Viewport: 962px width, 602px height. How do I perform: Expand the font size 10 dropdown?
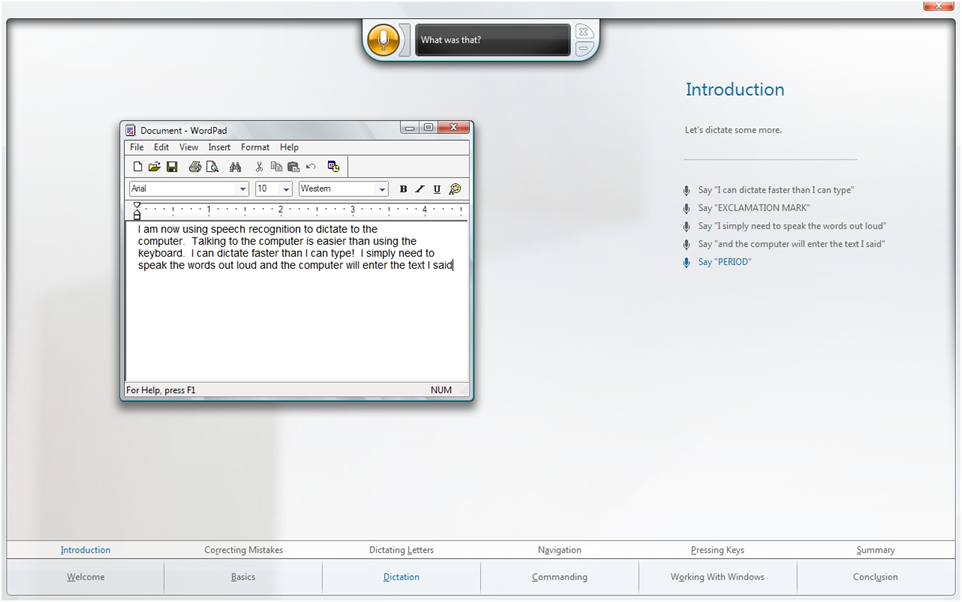coord(286,189)
